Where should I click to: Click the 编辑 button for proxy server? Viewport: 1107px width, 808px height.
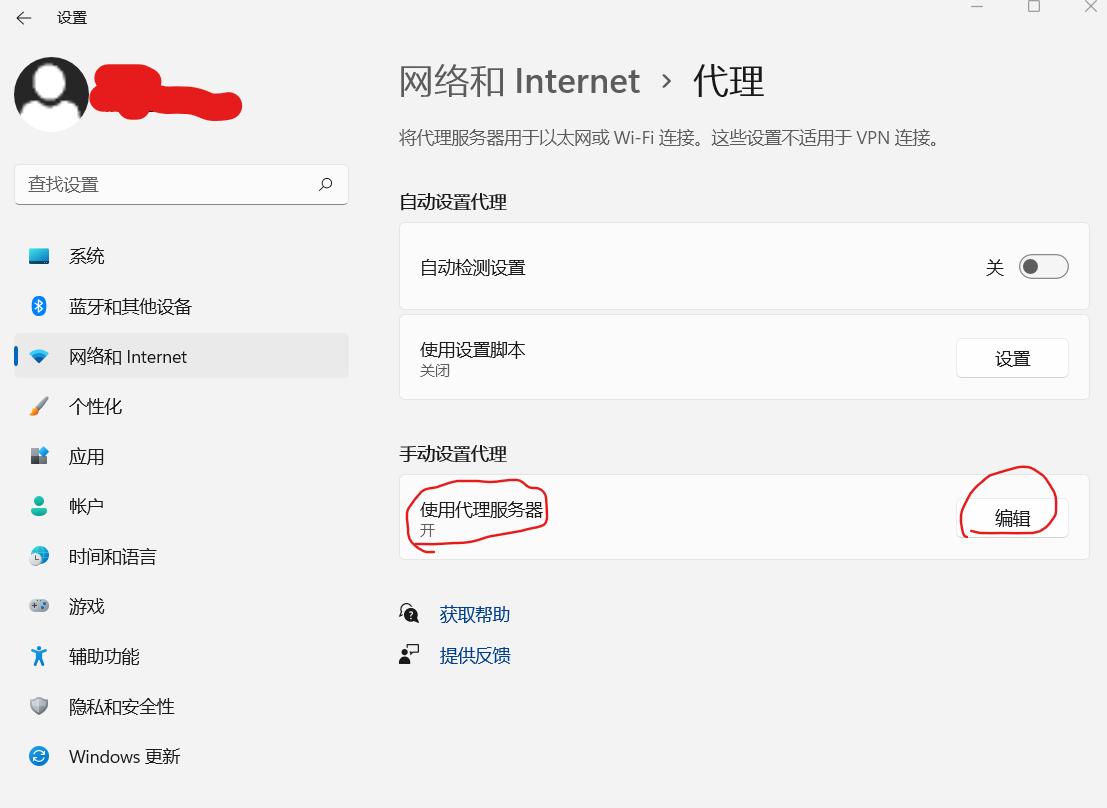click(x=1012, y=517)
